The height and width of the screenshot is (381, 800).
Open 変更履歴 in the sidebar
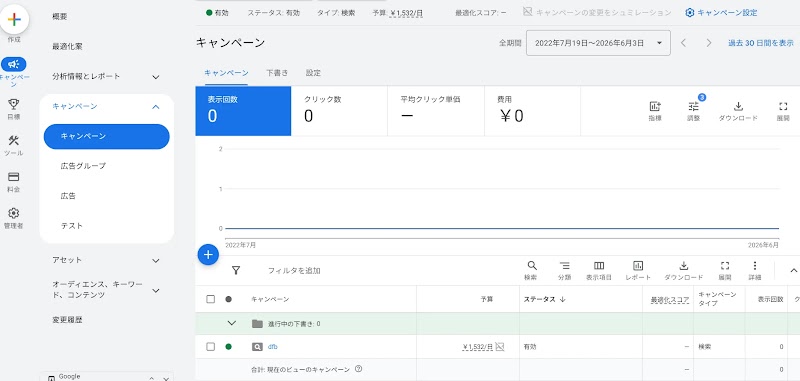pyautogui.click(x=67, y=320)
